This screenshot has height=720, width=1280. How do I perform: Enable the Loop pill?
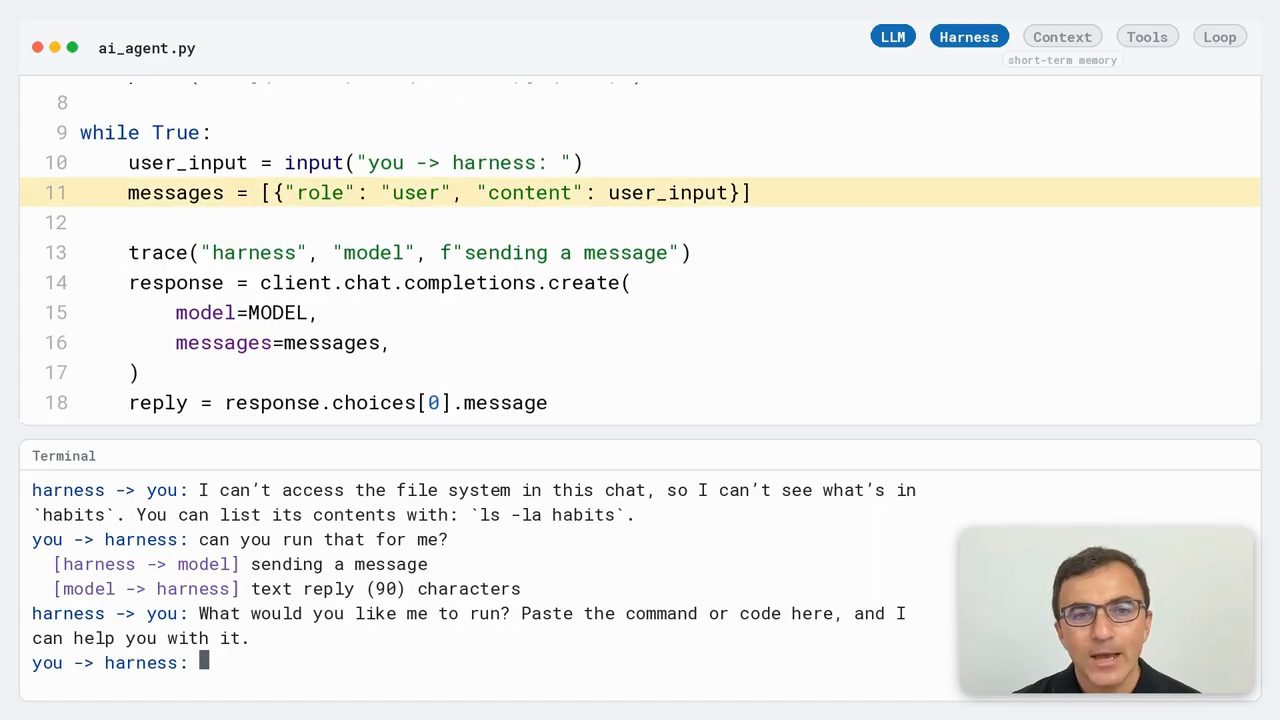click(1219, 37)
